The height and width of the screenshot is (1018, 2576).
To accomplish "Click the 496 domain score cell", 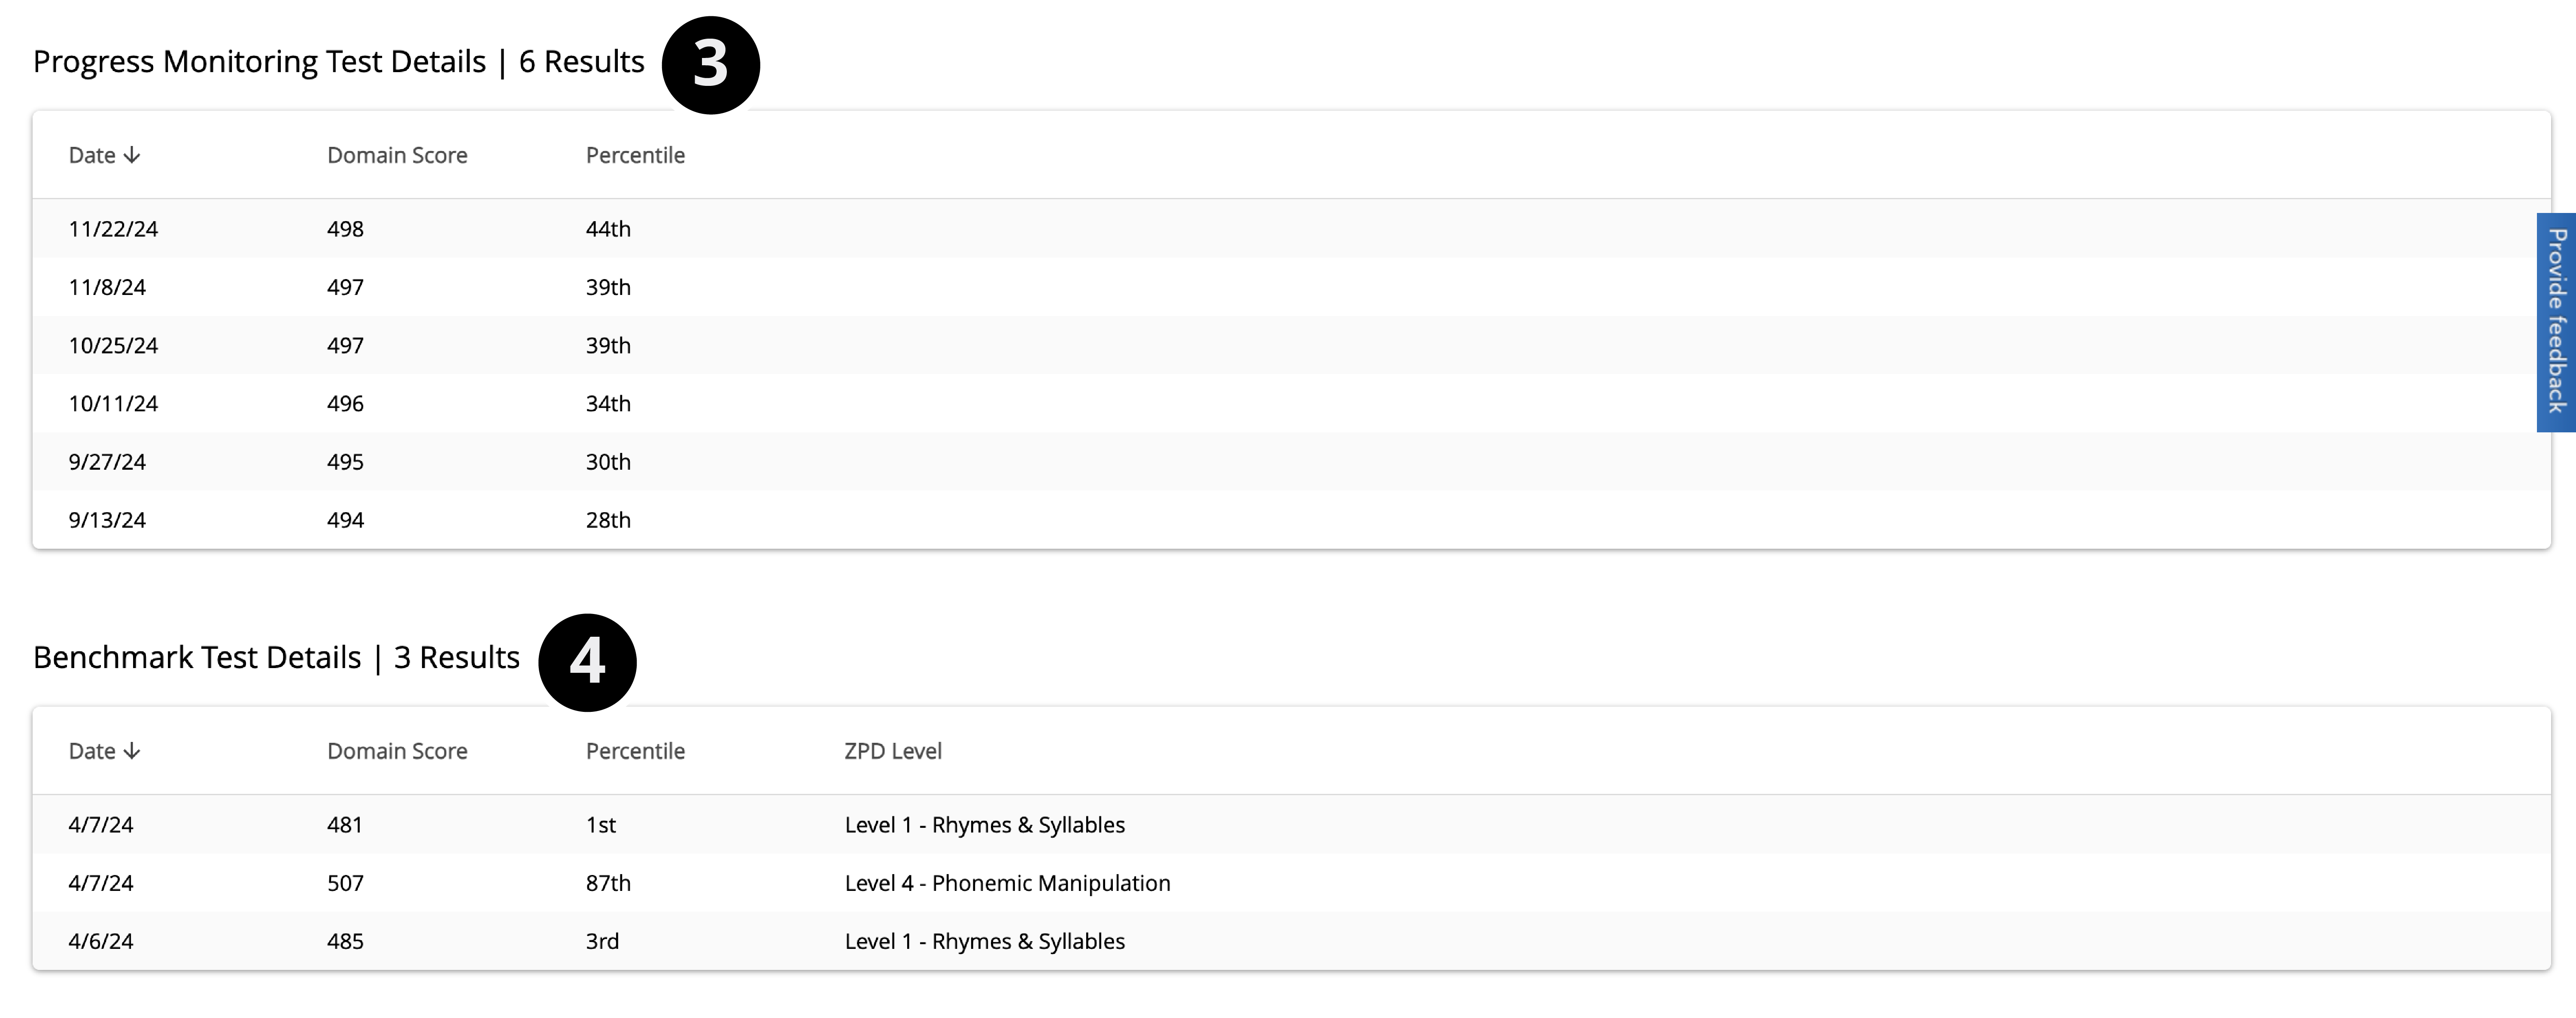I will [345, 403].
